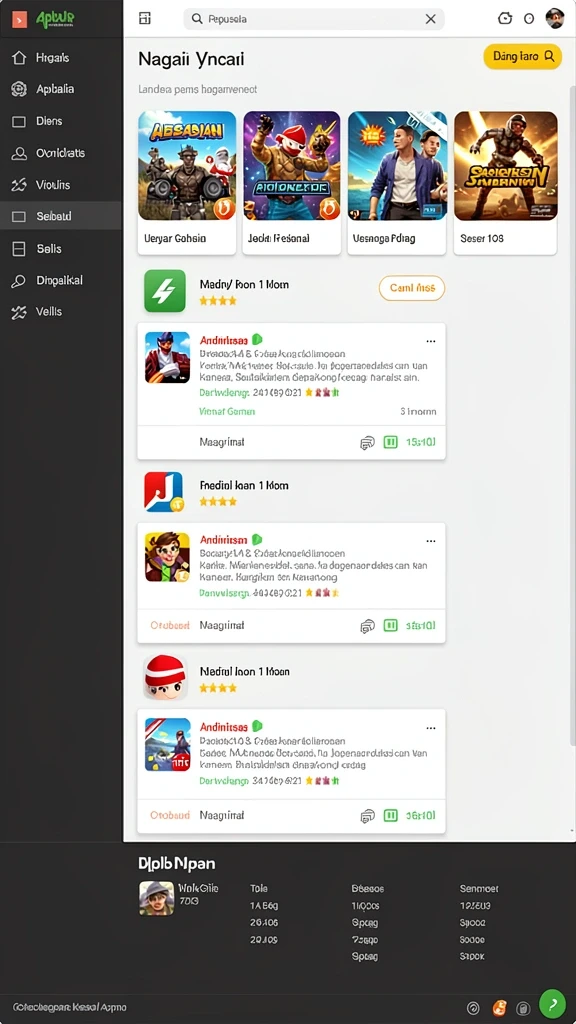Open the three-dot menu on third Andintsaa card

coord(430,728)
